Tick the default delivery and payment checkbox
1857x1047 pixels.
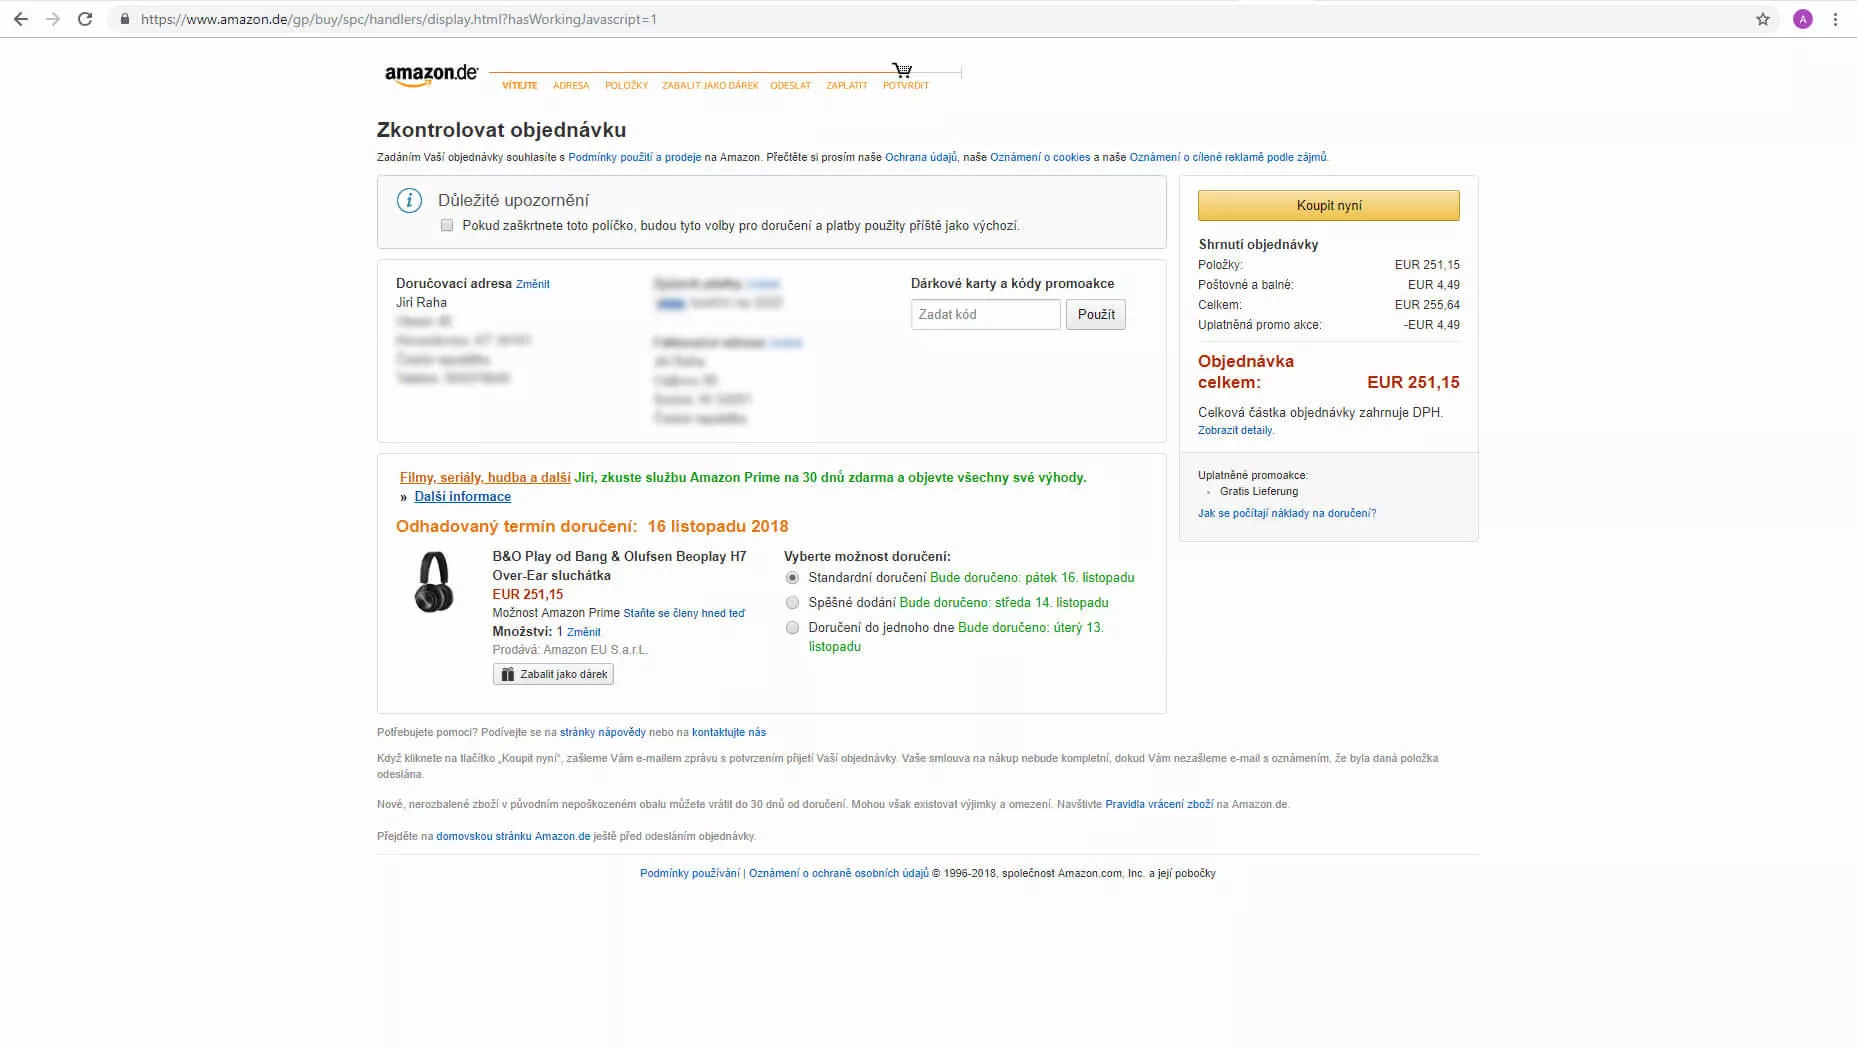pyautogui.click(x=447, y=225)
